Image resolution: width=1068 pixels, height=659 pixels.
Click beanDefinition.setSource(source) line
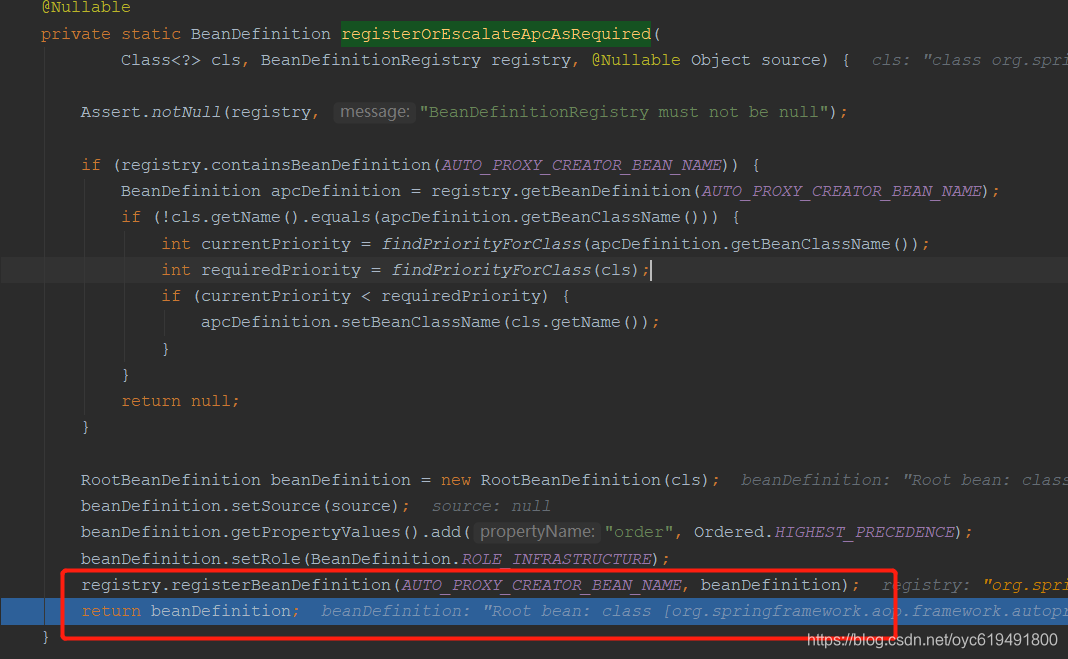point(245,507)
